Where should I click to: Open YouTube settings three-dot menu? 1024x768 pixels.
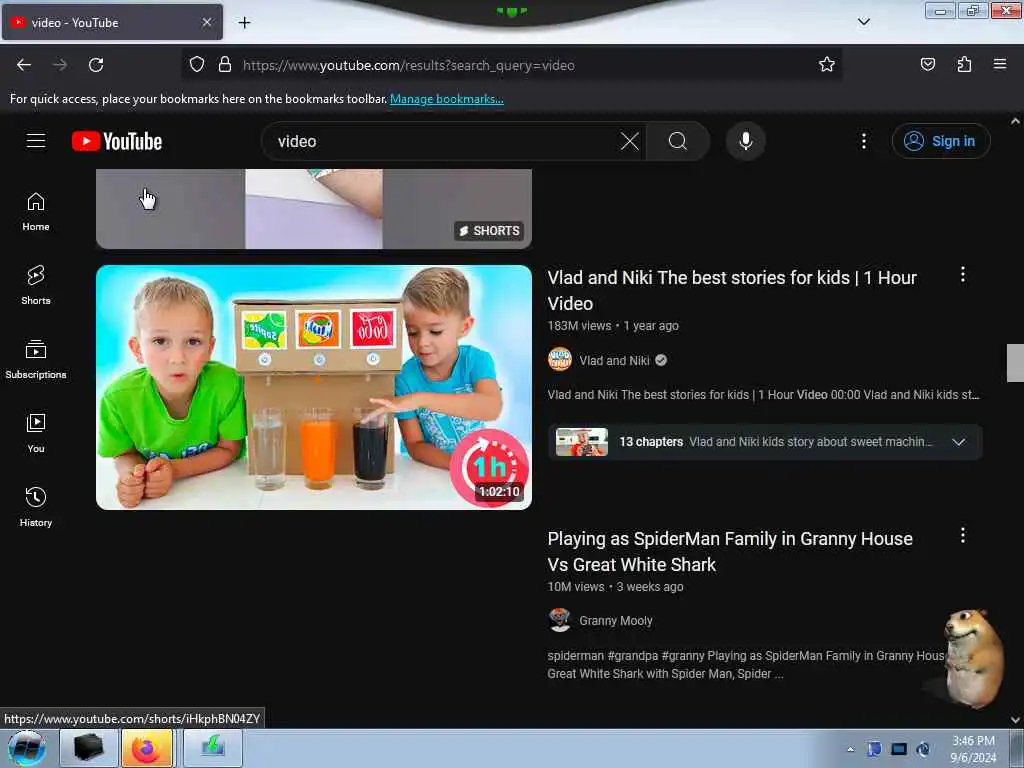[863, 141]
